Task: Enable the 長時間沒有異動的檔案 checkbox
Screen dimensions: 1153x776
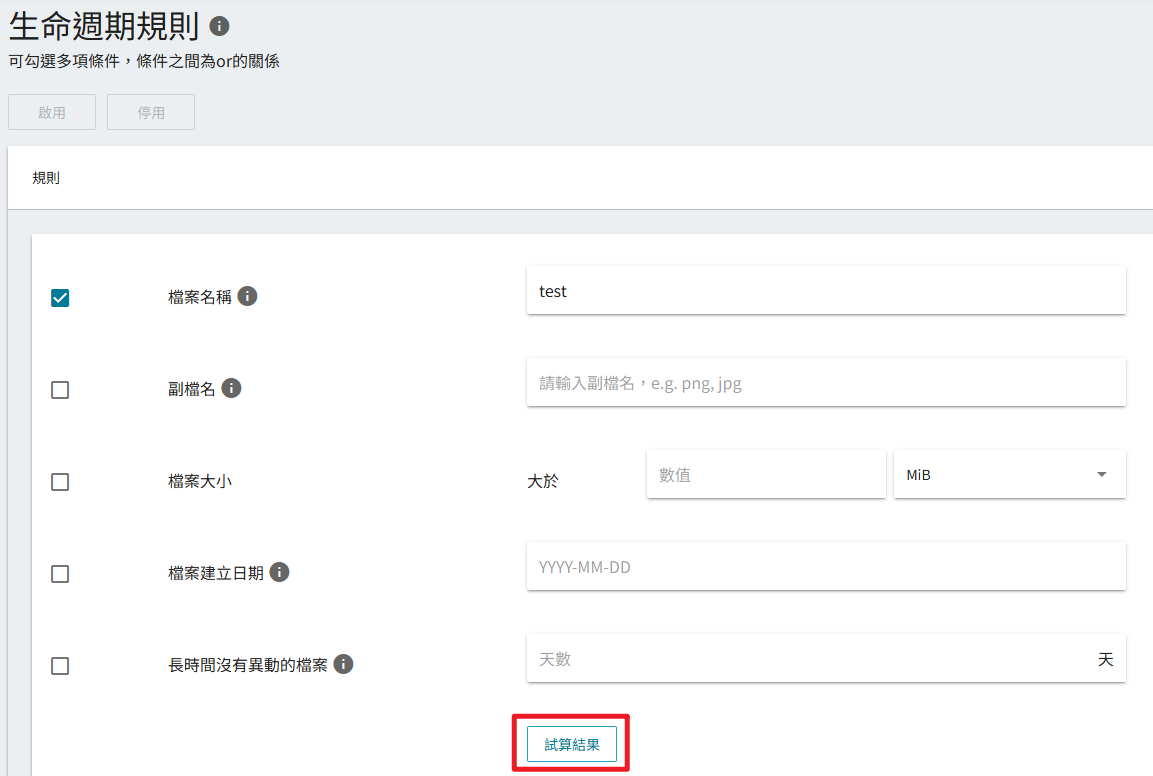Action: (x=60, y=666)
